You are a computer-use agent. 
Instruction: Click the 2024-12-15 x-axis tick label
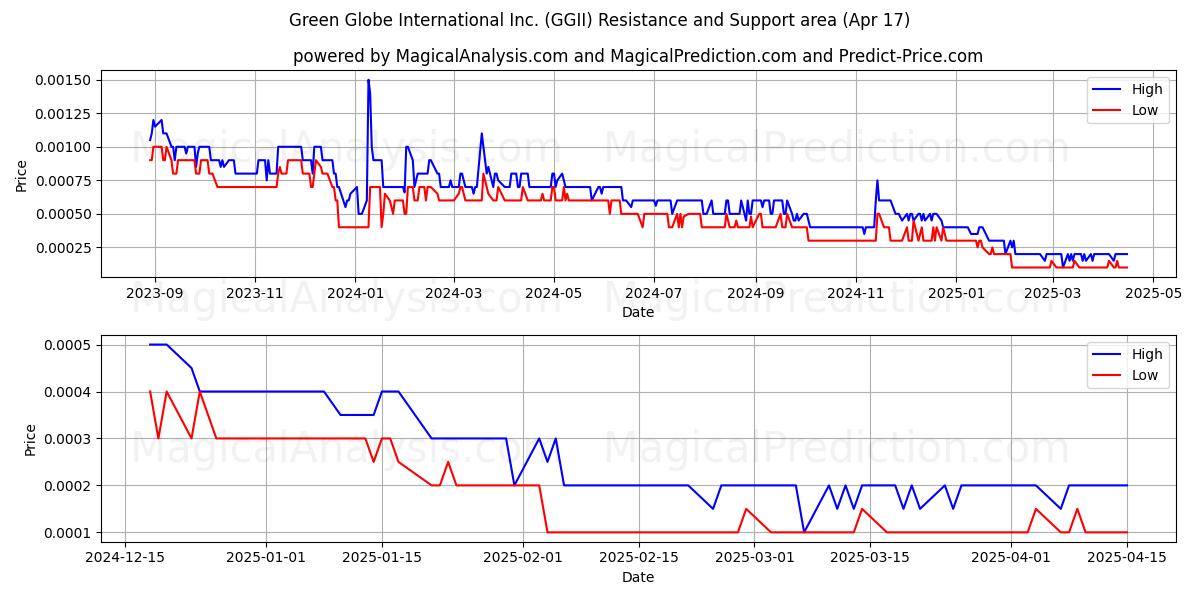tap(126, 559)
